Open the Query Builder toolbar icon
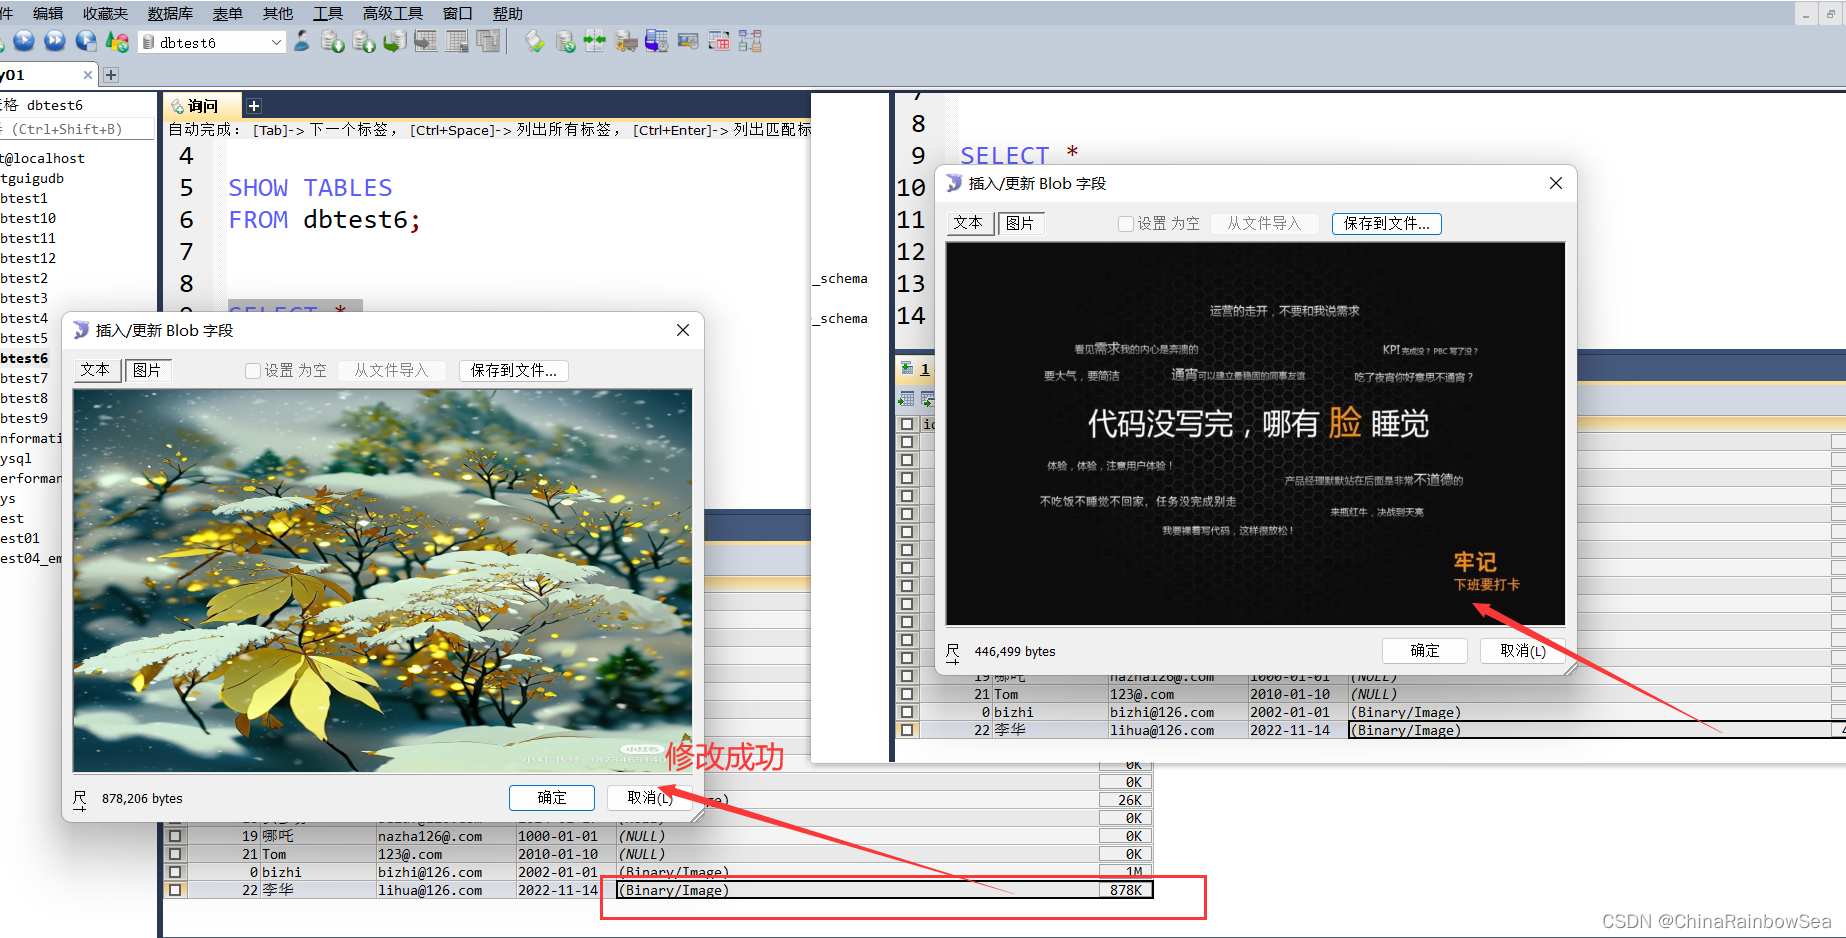Viewport: 1846px width, 938px height. tap(719, 41)
